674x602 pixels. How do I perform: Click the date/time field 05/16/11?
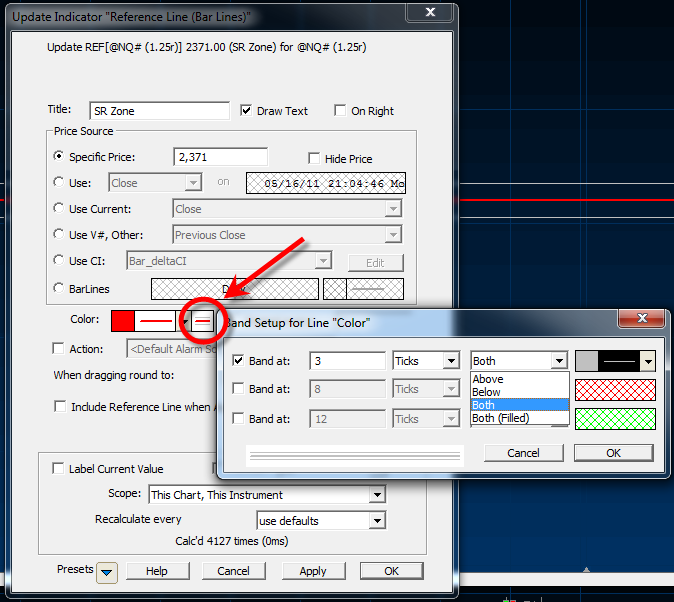click(326, 183)
